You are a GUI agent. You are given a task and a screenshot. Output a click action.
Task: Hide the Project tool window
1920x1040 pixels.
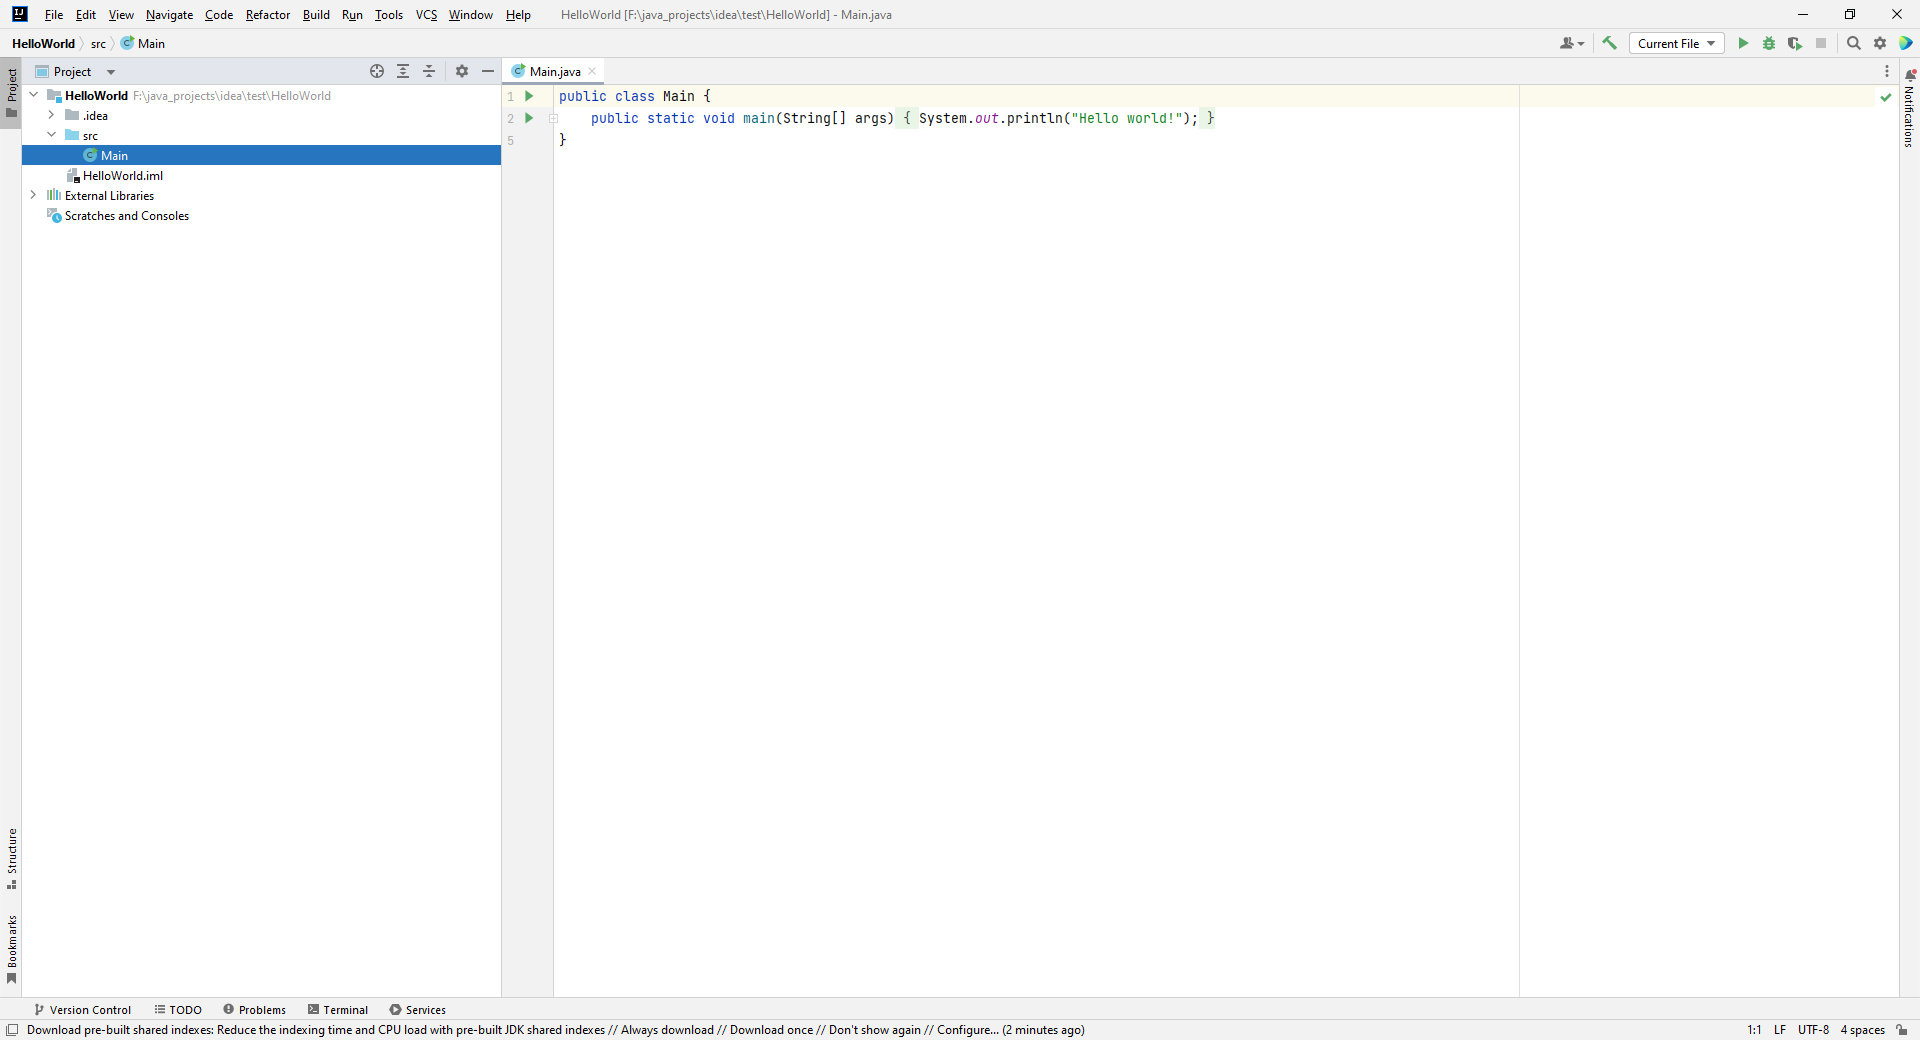coord(488,71)
